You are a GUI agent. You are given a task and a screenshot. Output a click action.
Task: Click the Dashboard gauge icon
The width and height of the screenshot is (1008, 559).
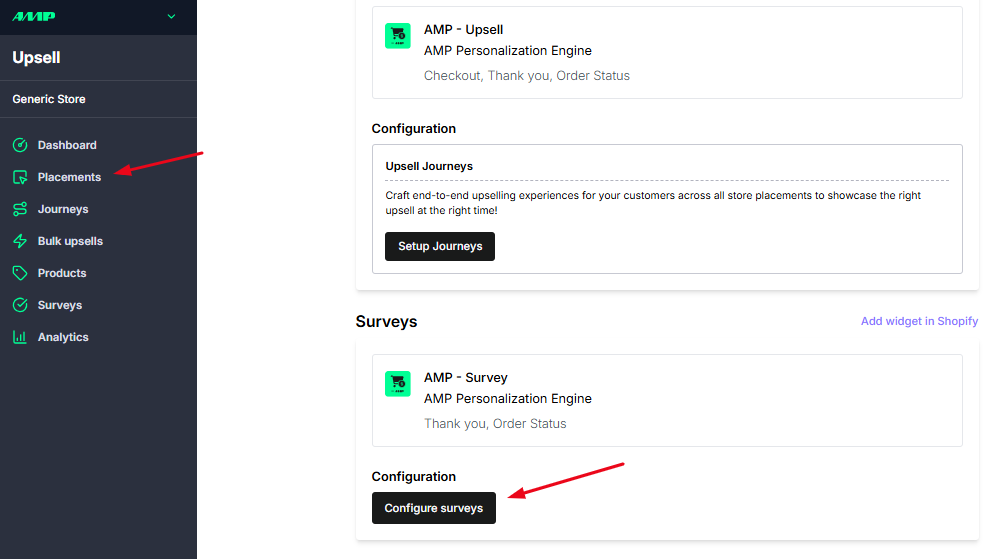(x=20, y=145)
